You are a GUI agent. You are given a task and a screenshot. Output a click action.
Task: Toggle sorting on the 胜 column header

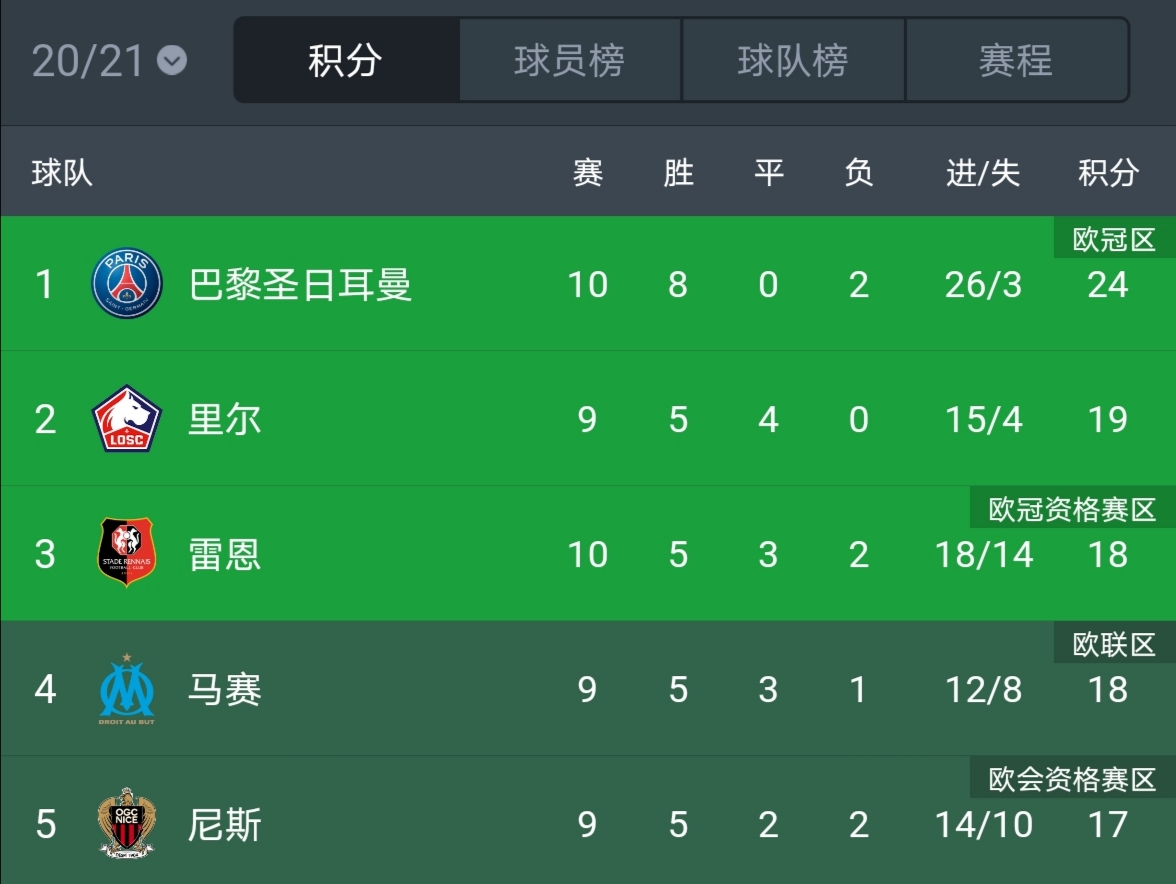coord(678,172)
